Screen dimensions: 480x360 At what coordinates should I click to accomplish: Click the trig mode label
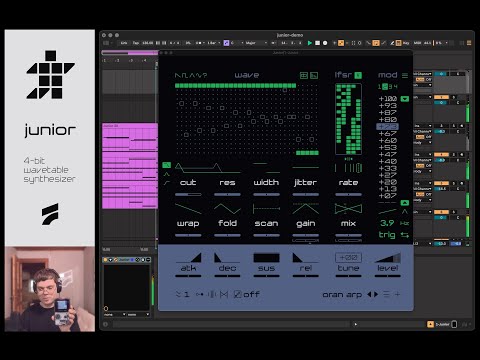tap(387, 235)
